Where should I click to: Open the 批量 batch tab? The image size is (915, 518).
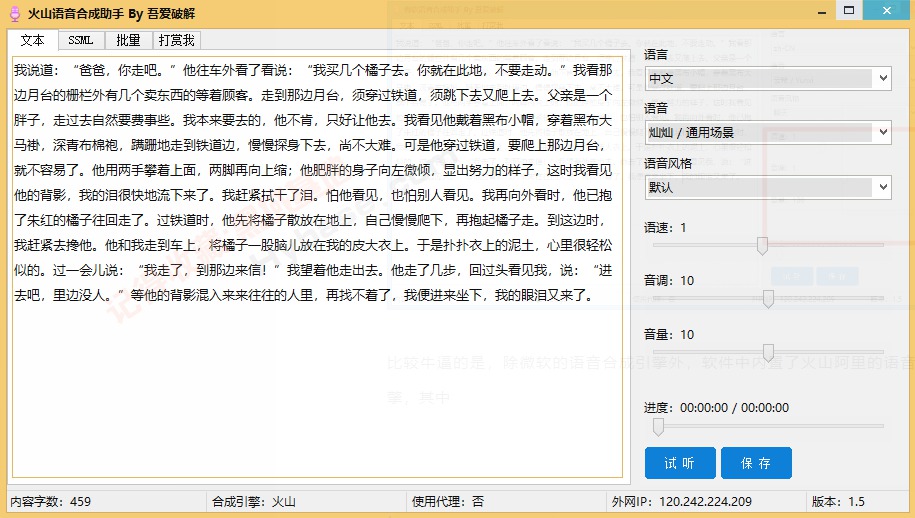(x=128, y=40)
